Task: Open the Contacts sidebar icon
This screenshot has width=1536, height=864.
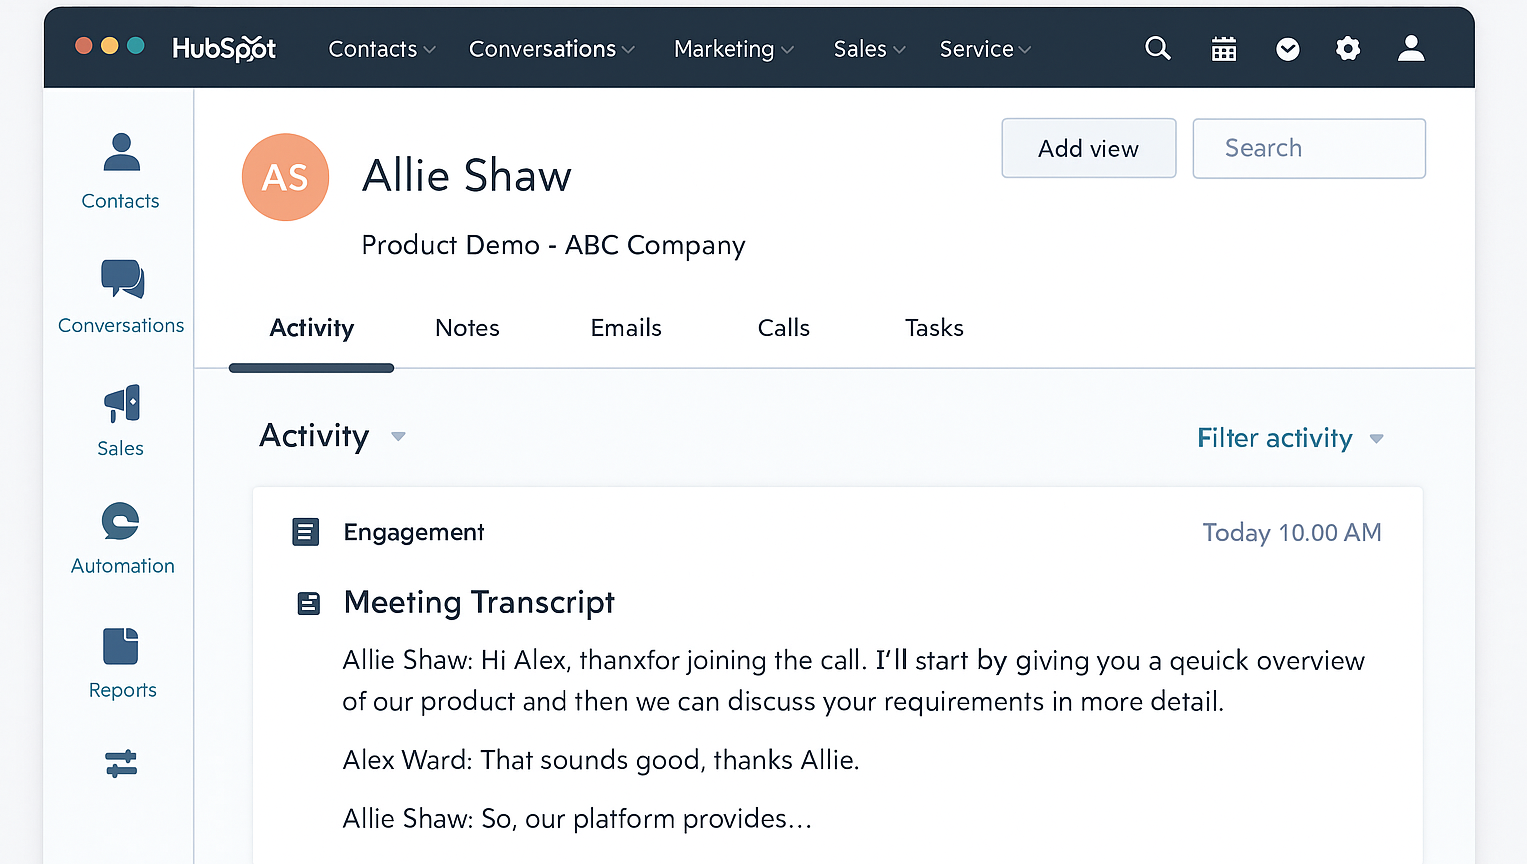Action: coord(120,151)
